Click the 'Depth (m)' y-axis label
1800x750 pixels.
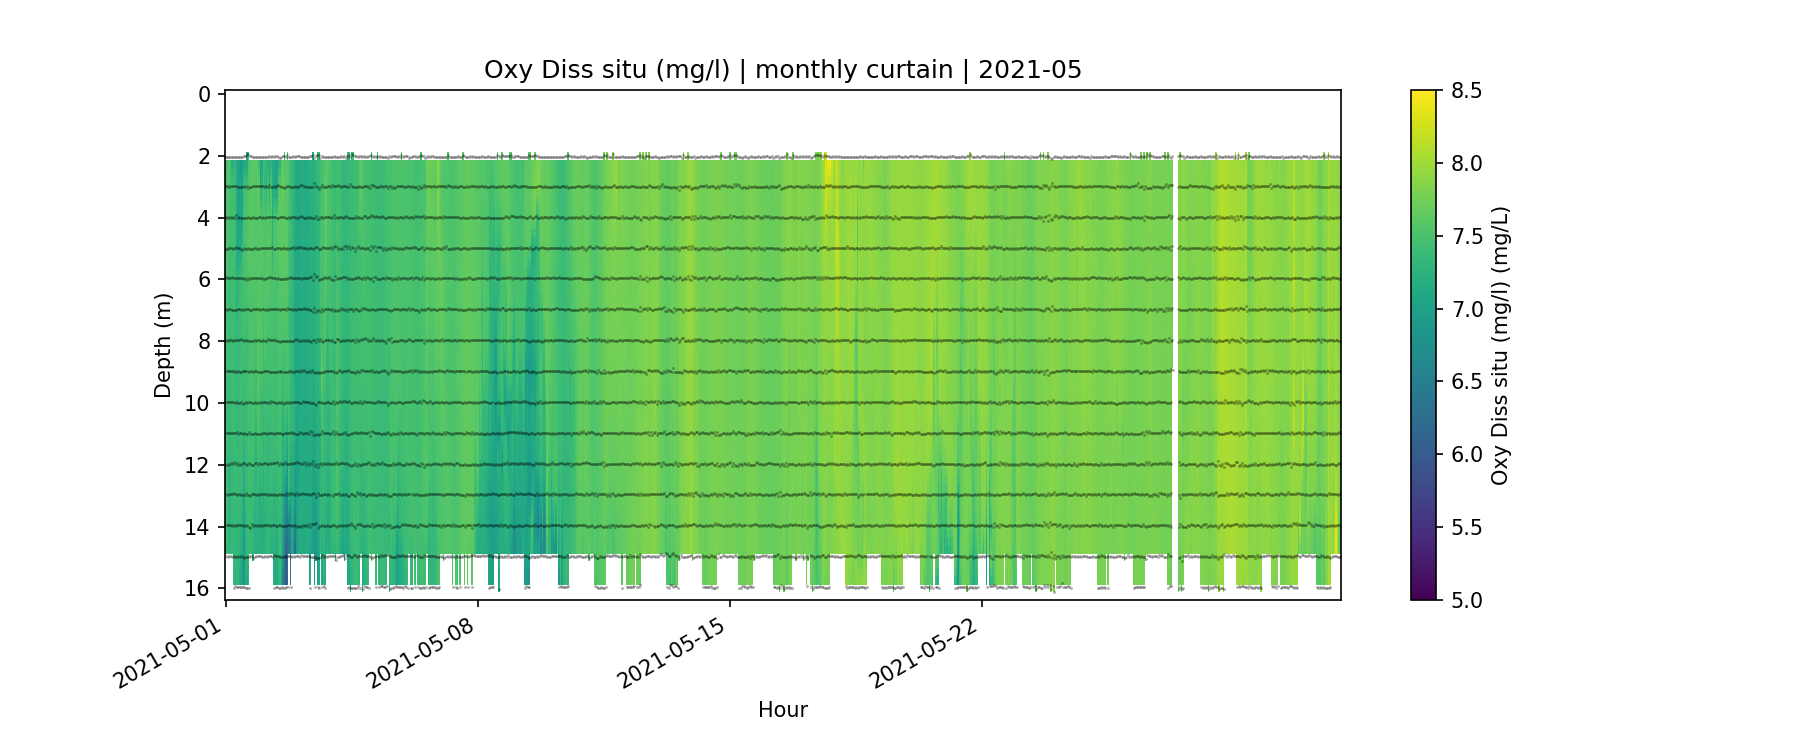pyautogui.click(x=163, y=345)
